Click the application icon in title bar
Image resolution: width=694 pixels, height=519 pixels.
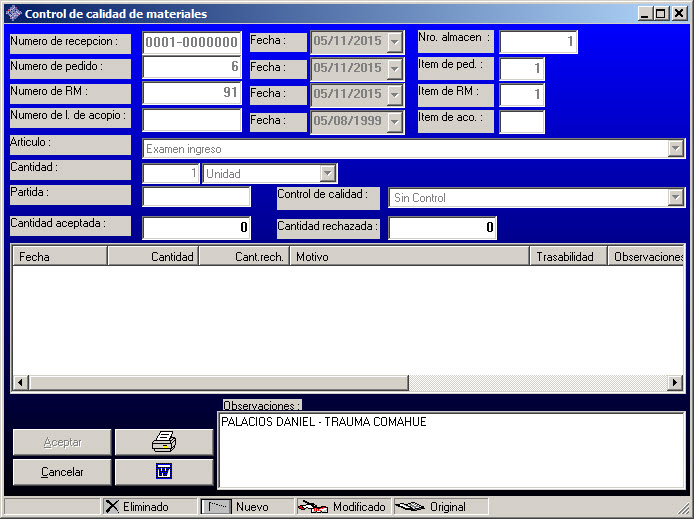tap(12, 14)
